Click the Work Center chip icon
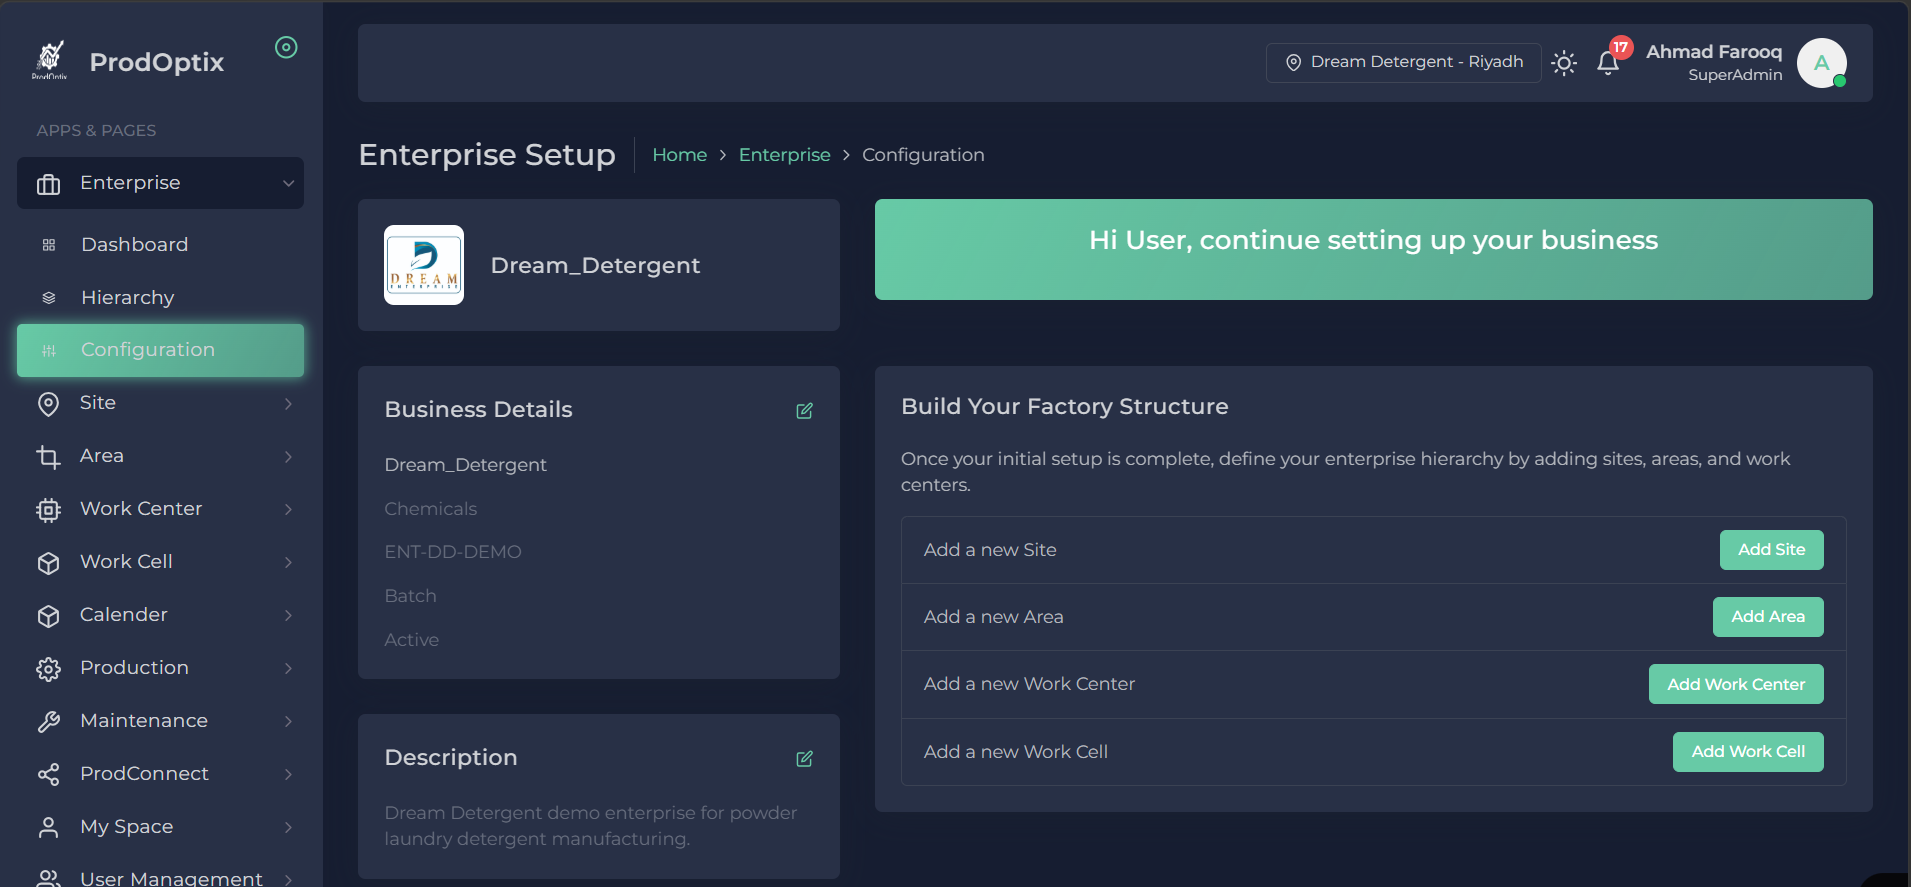The height and width of the screenshot is (887, 1911). [48, 510]
